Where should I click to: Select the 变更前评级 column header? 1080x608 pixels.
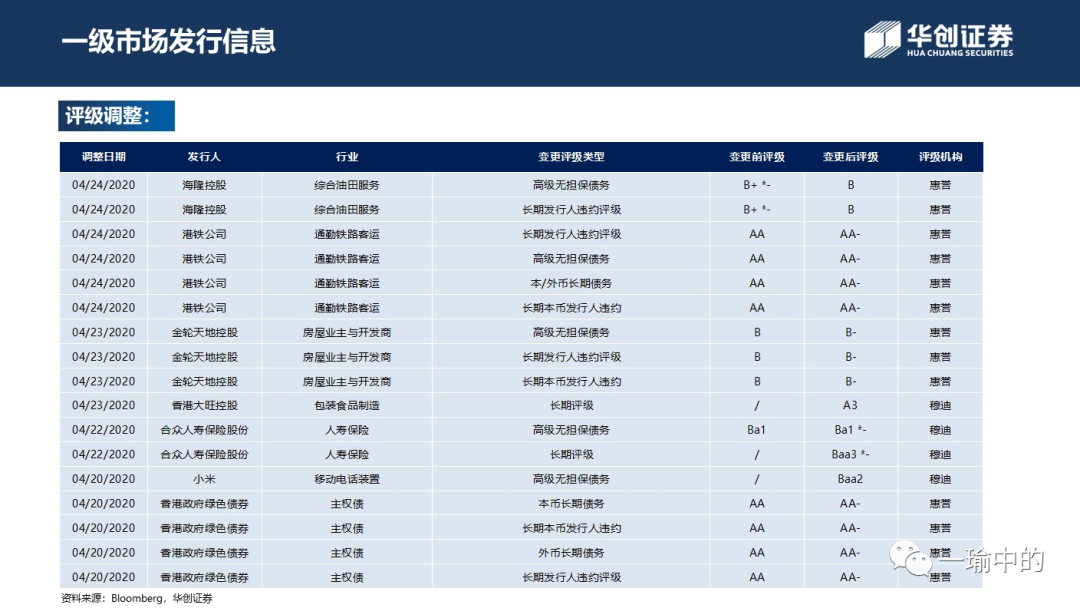coord(757,157)
